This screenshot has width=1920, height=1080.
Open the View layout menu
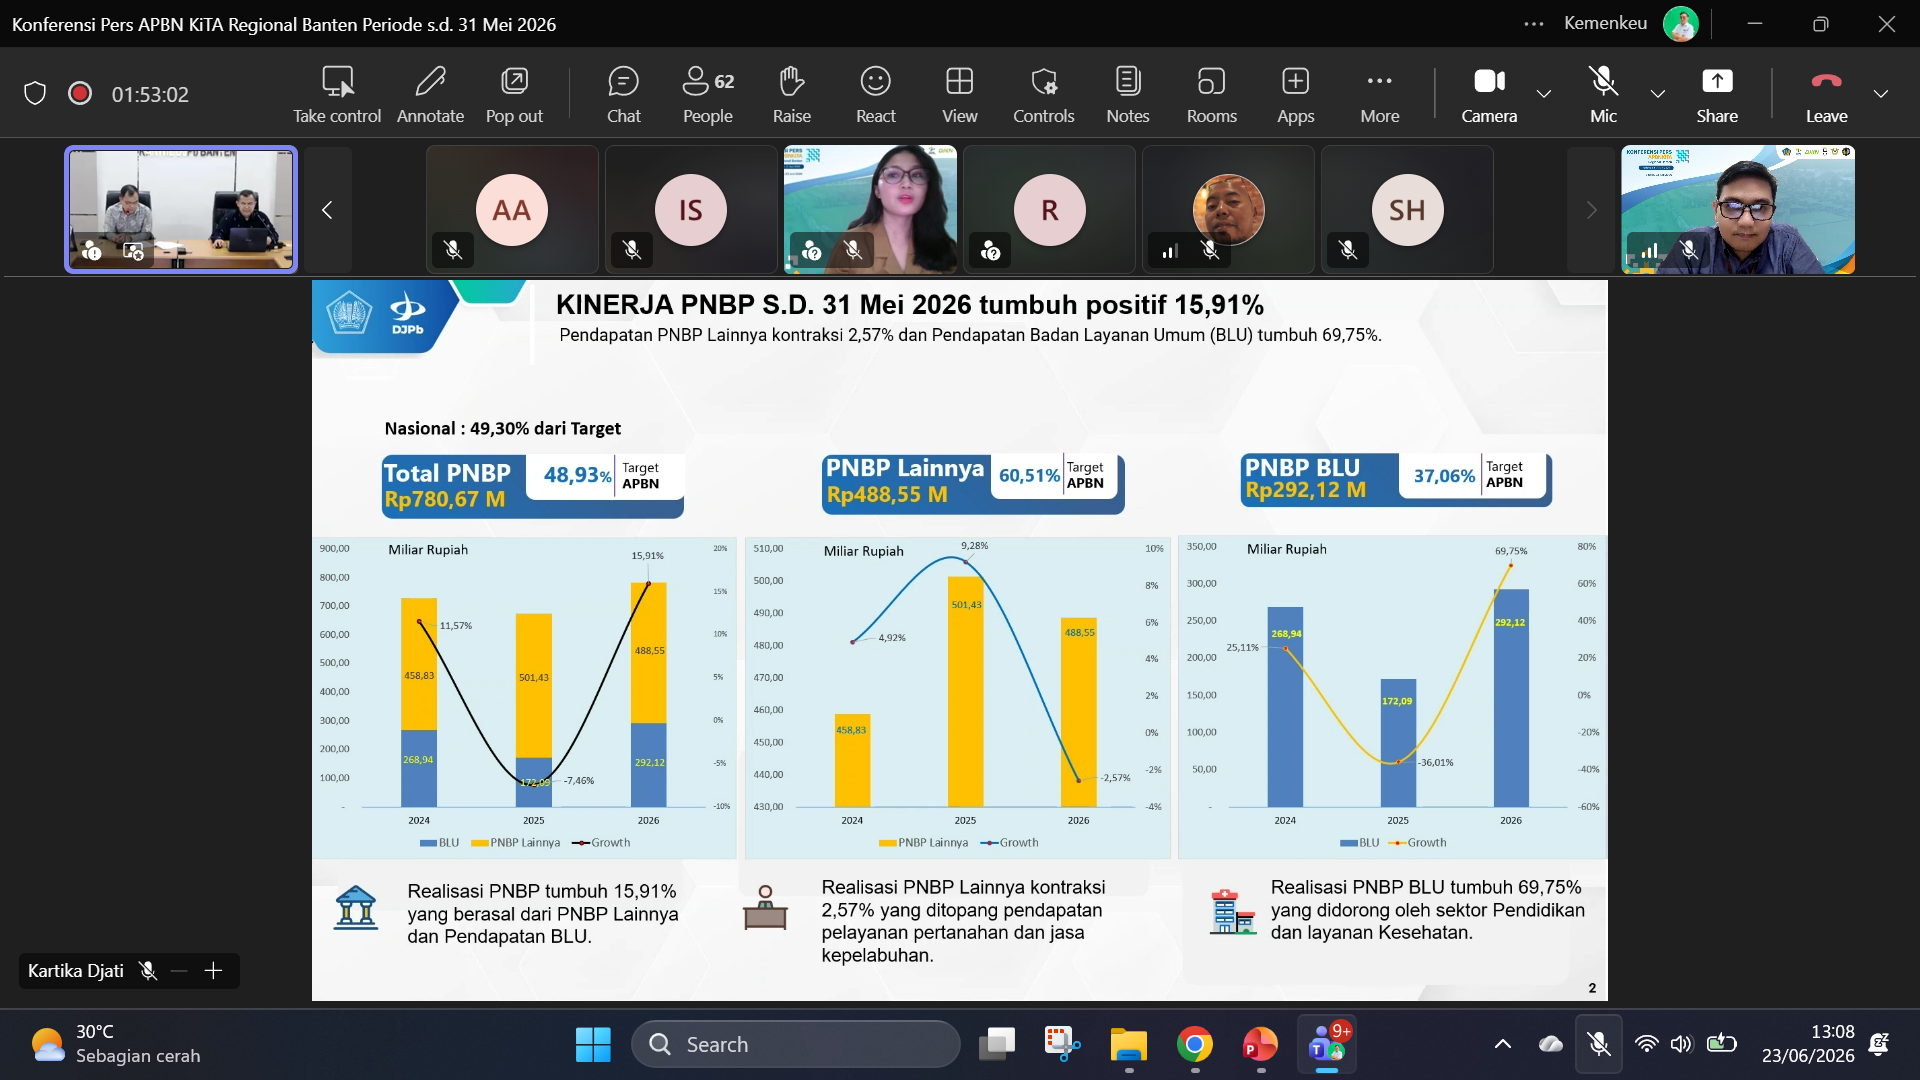click(959, 95)
